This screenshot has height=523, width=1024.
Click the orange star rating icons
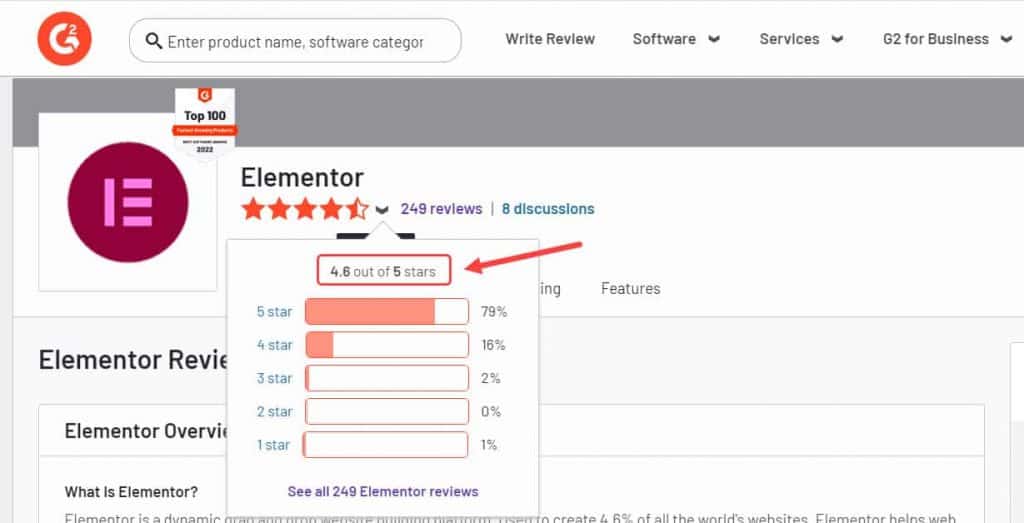(x=304, y=210)
